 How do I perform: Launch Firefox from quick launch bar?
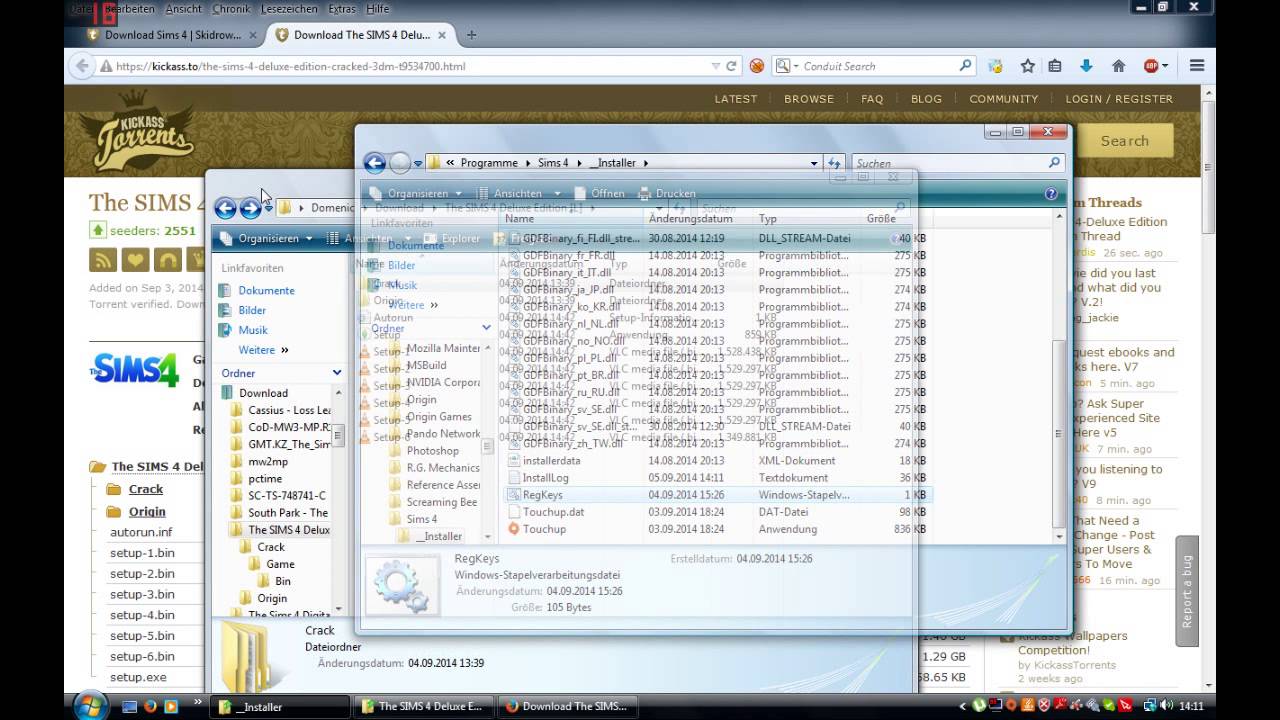(x=150, y=706)
